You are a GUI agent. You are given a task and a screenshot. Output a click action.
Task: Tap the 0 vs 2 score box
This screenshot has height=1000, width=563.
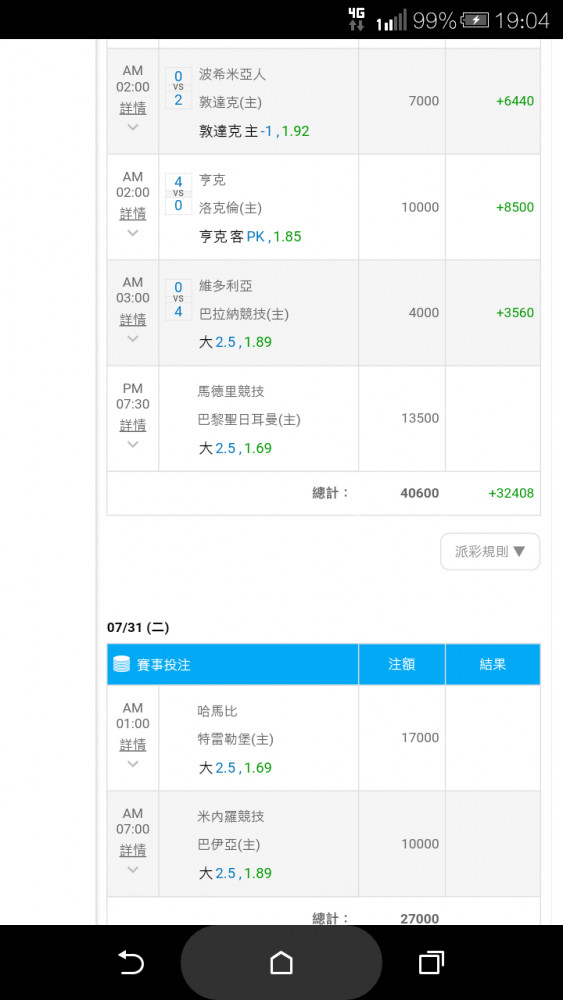[x=179, y=88]
